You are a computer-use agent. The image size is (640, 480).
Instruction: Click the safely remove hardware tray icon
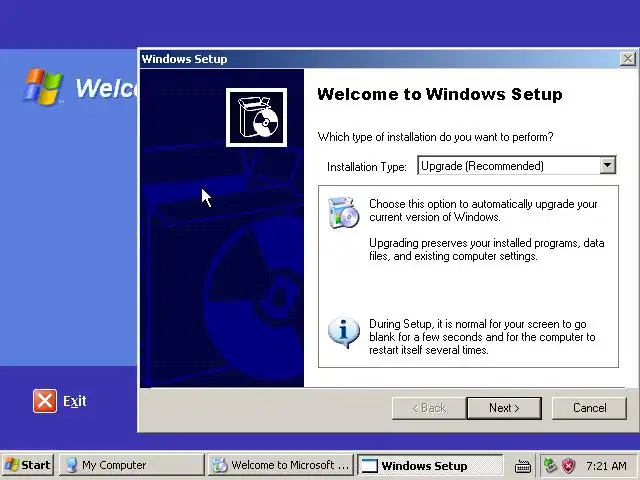550,465
